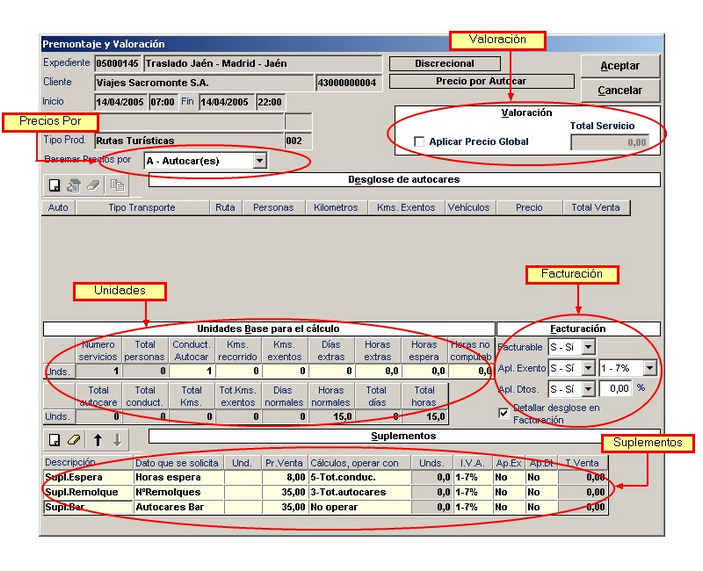Click the Horas espera cell in supplements
Screen dimensions: 703x571
click(179, 477)
